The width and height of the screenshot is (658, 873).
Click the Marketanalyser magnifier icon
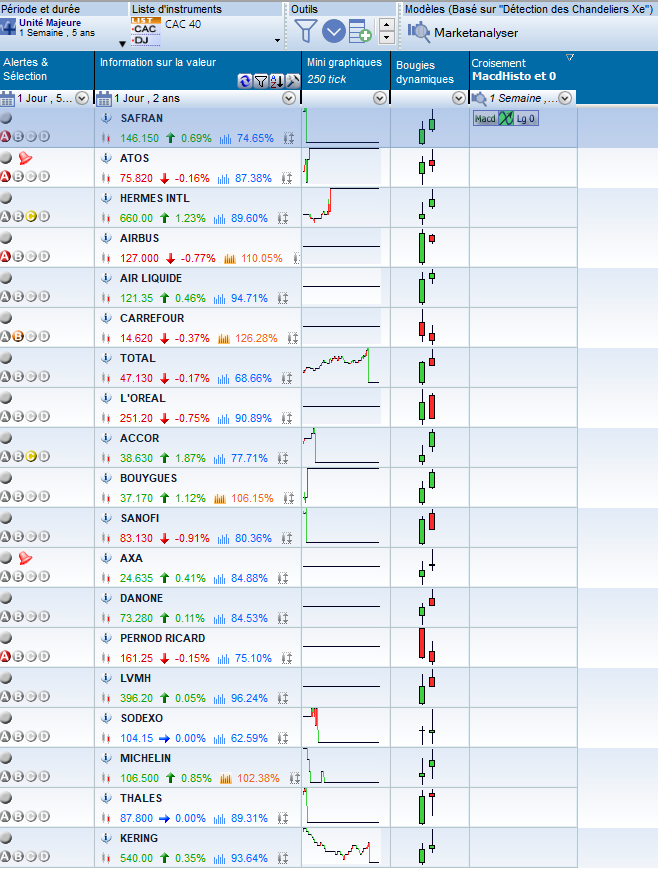[x=419, y=32]
